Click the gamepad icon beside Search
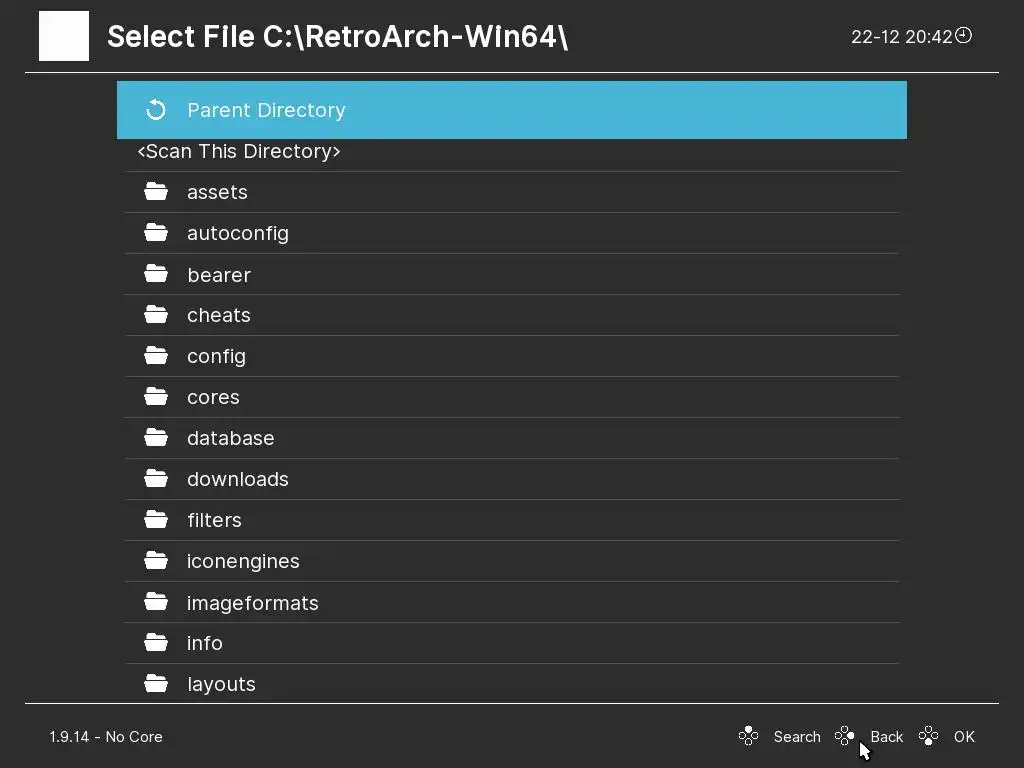The height and width of the screenshot is (768, 1024). 748,736
